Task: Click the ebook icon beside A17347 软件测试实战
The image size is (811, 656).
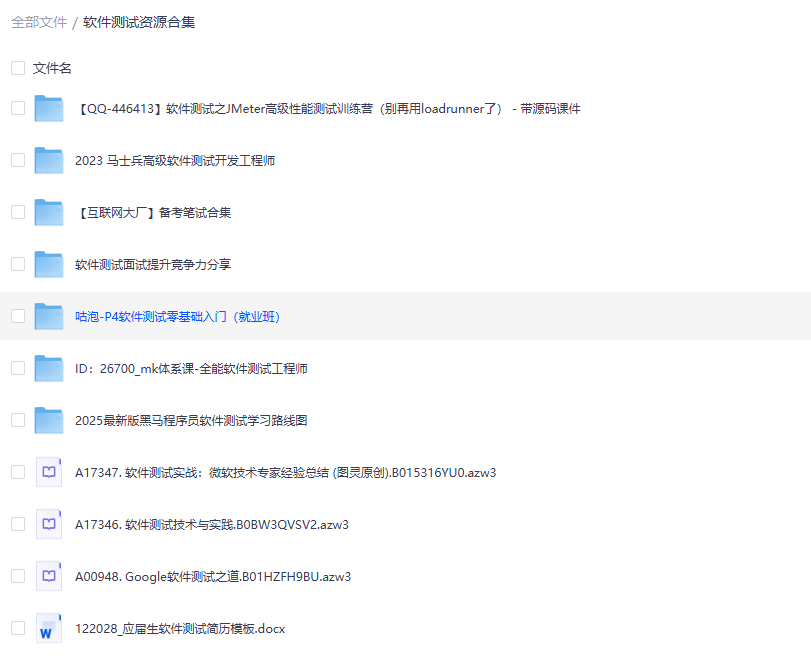Action: [48, 472]
